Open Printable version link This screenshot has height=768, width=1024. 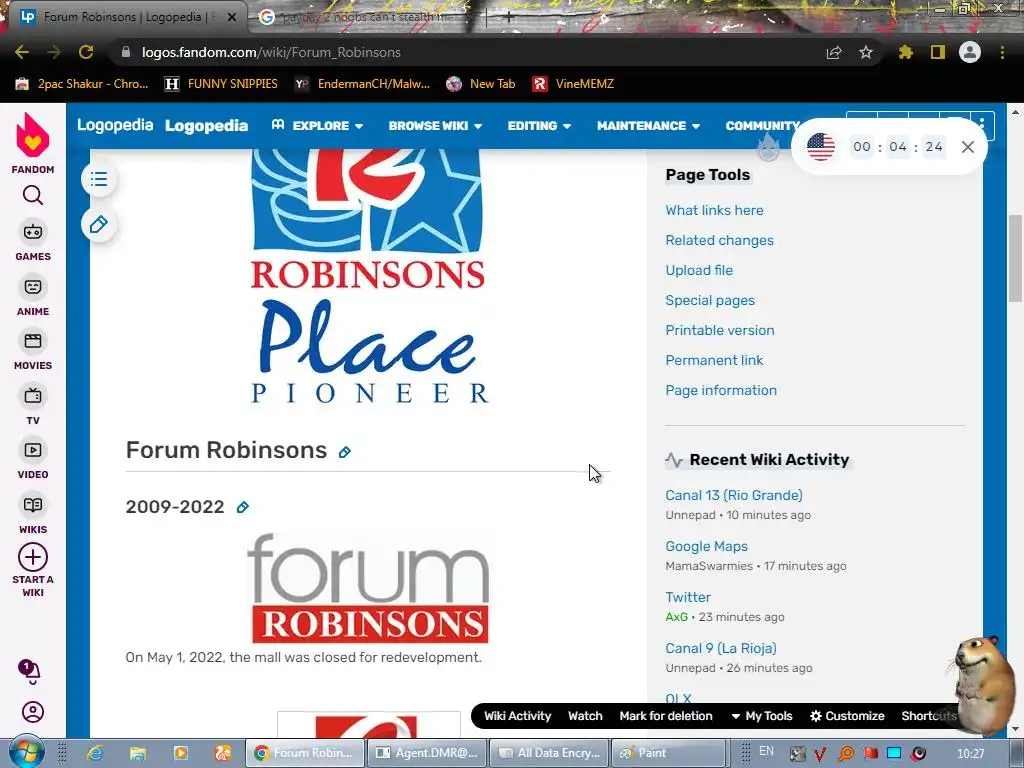pos(720,330)
